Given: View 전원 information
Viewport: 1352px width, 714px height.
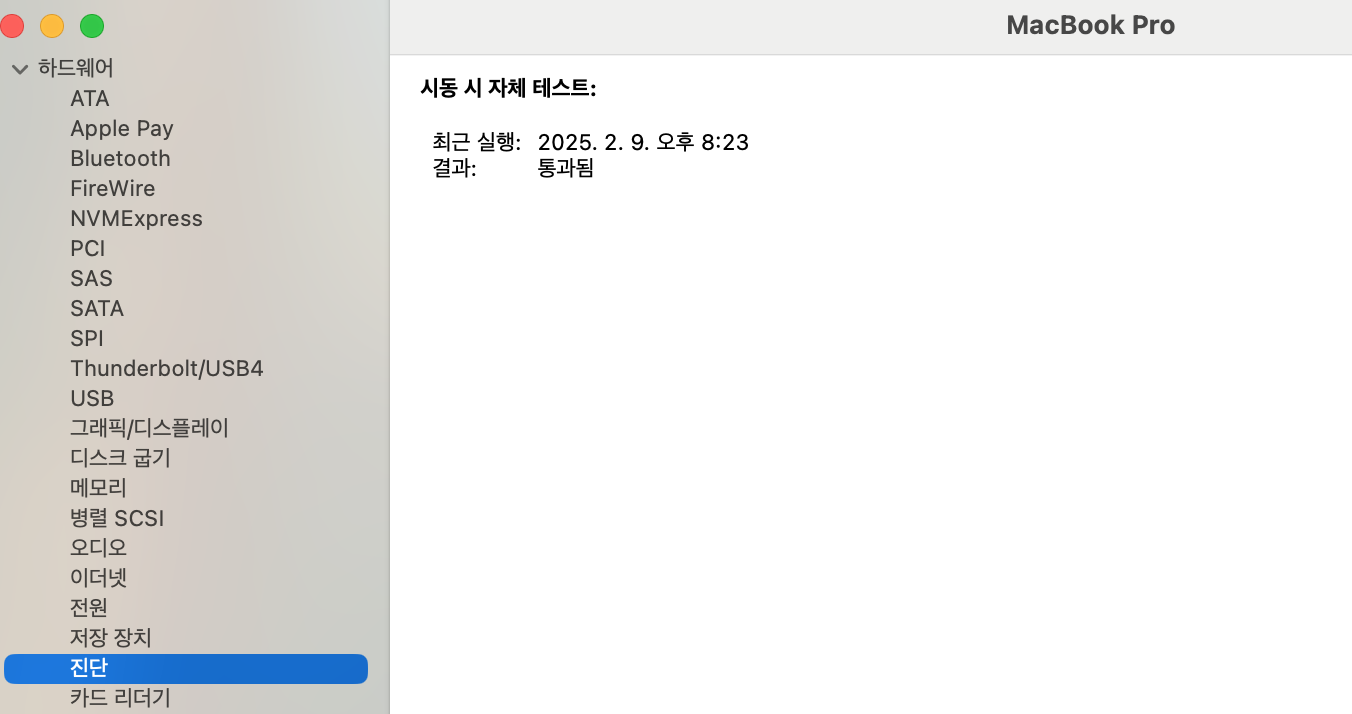Looking at the screenshot, I should [89, 608].
